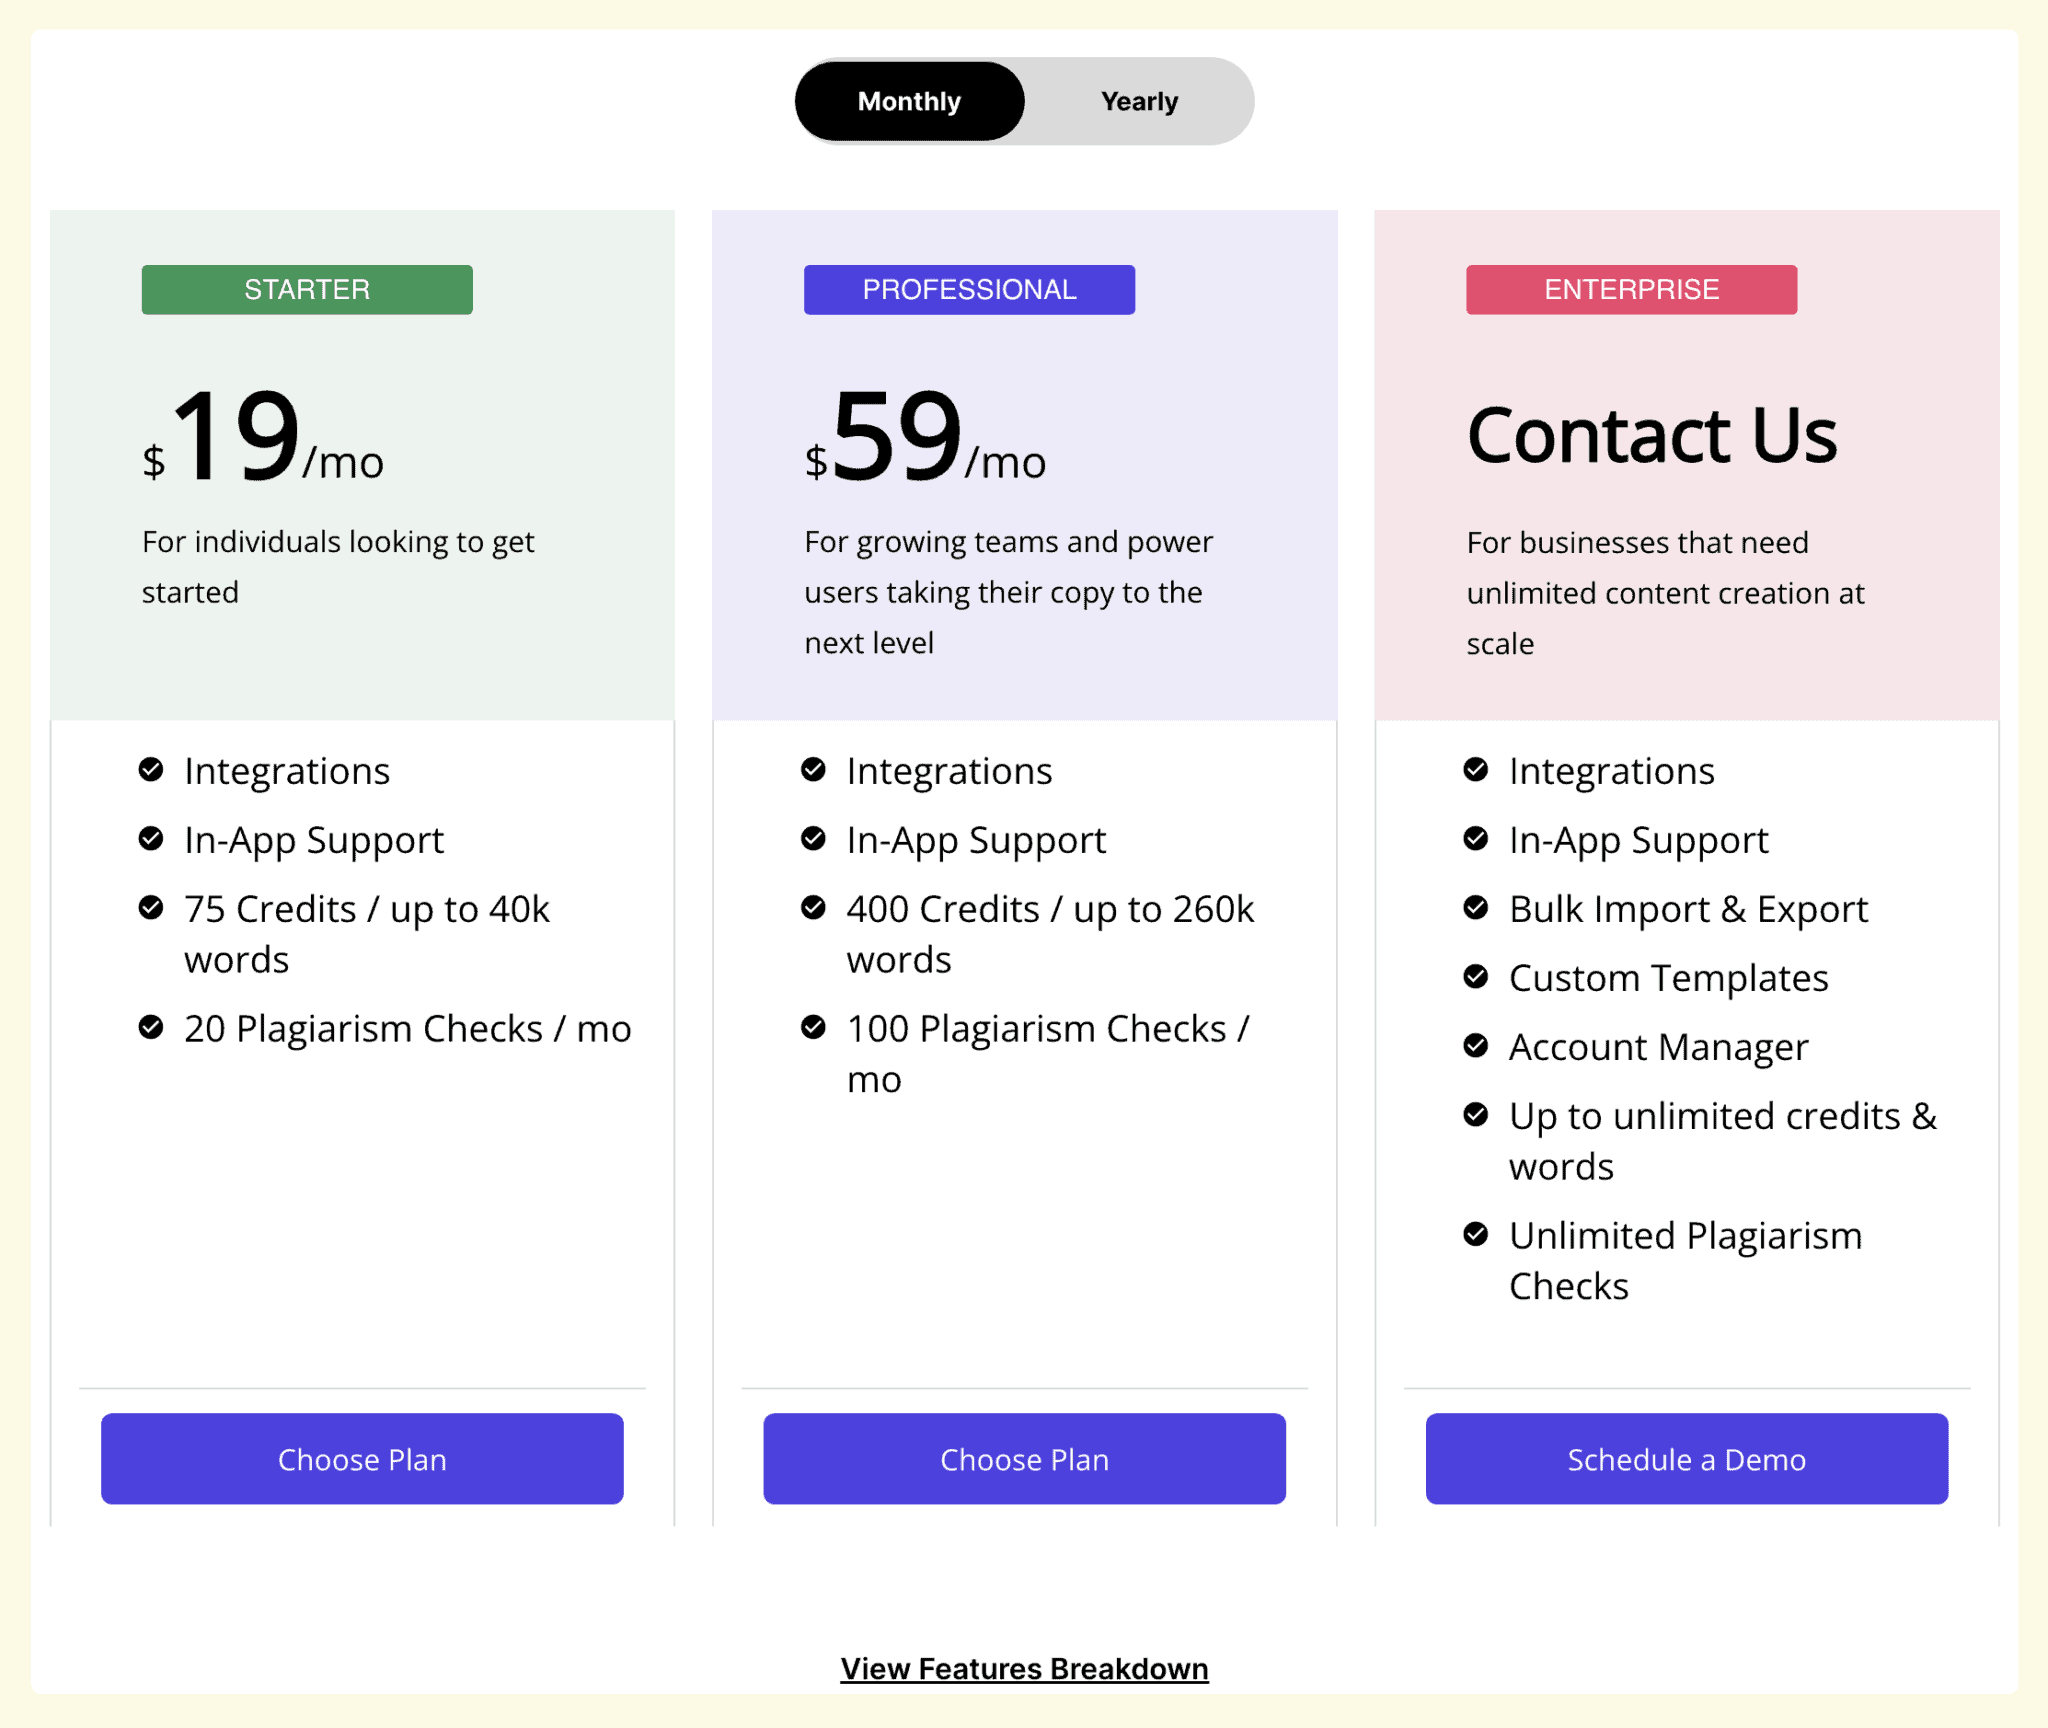Select the PROFESSIONAL plan badge
The height and width of the screenshot is (1728, 2048).
[968, 289]
